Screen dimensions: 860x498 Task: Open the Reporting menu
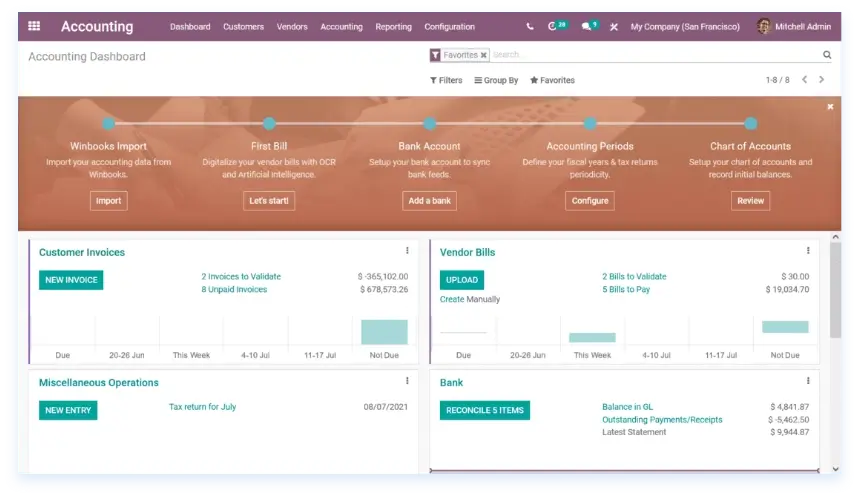[393, 27]
